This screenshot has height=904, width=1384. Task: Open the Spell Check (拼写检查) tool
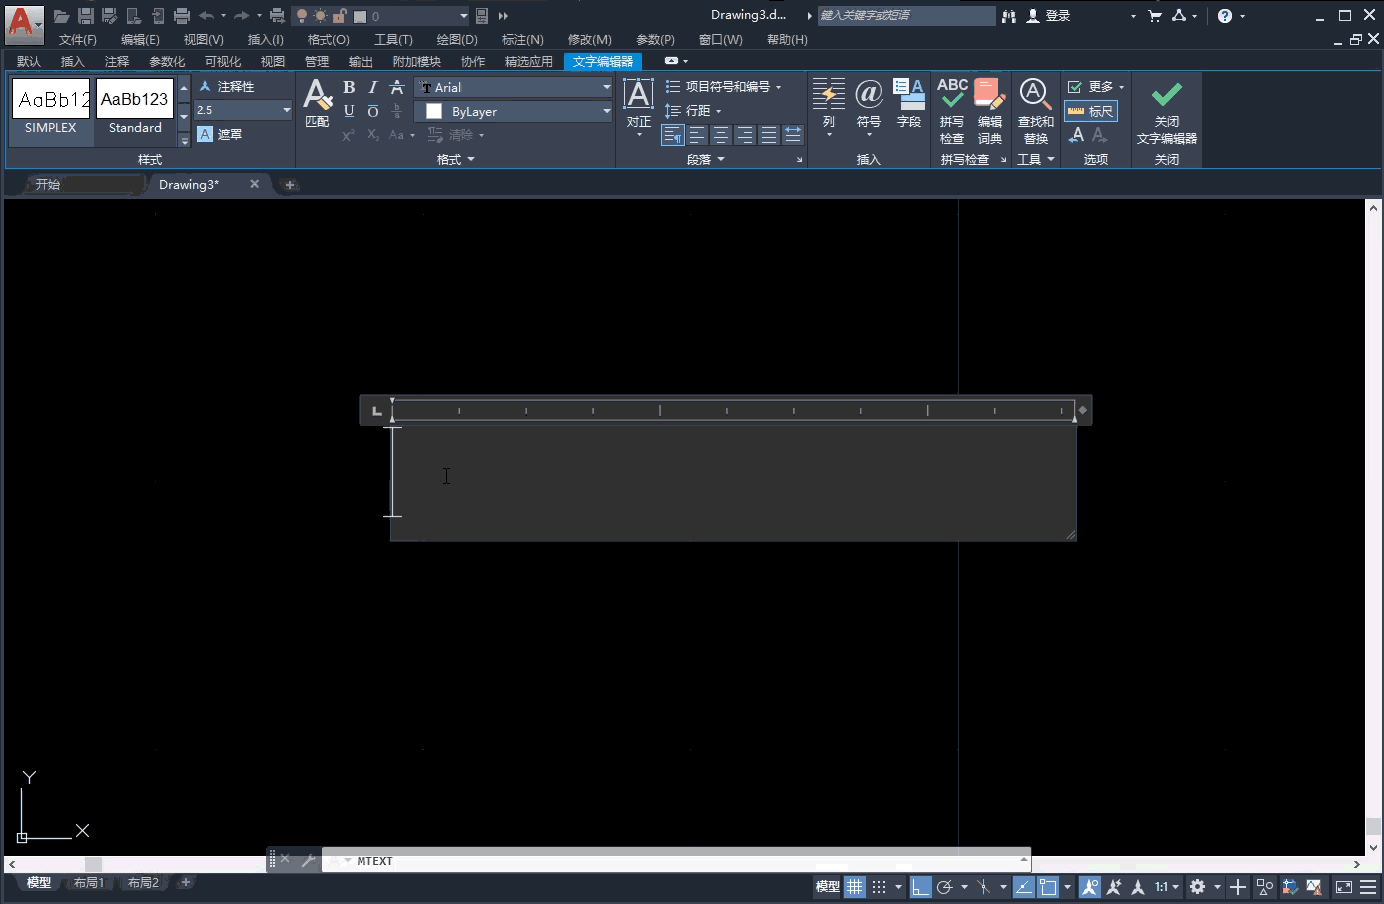pyautogui.click(x=952, y=111)
